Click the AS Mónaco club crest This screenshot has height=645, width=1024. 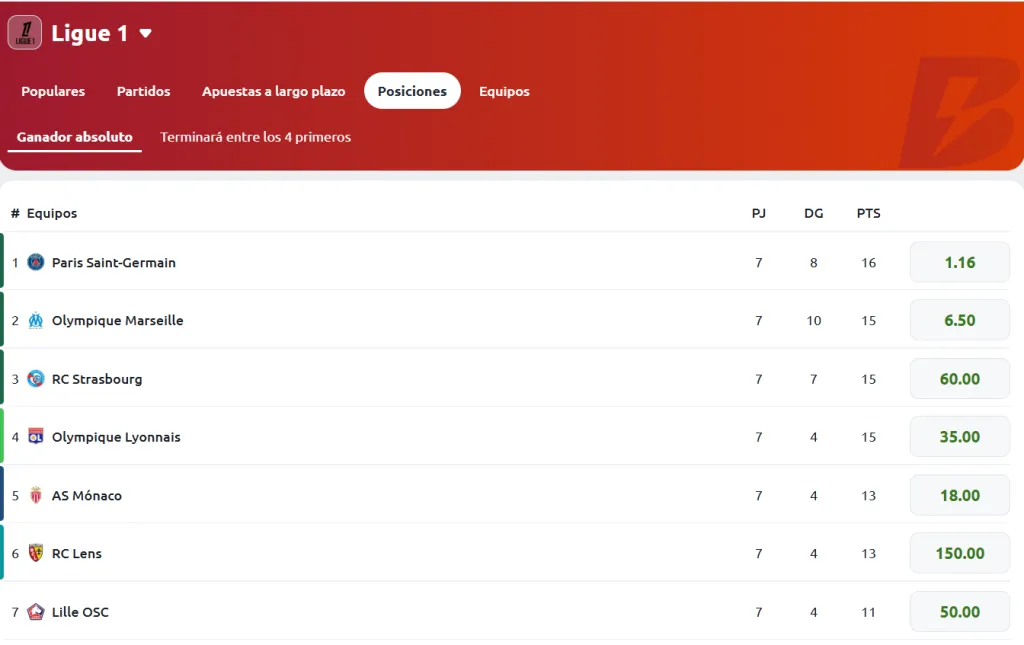[x=36, y=496]
